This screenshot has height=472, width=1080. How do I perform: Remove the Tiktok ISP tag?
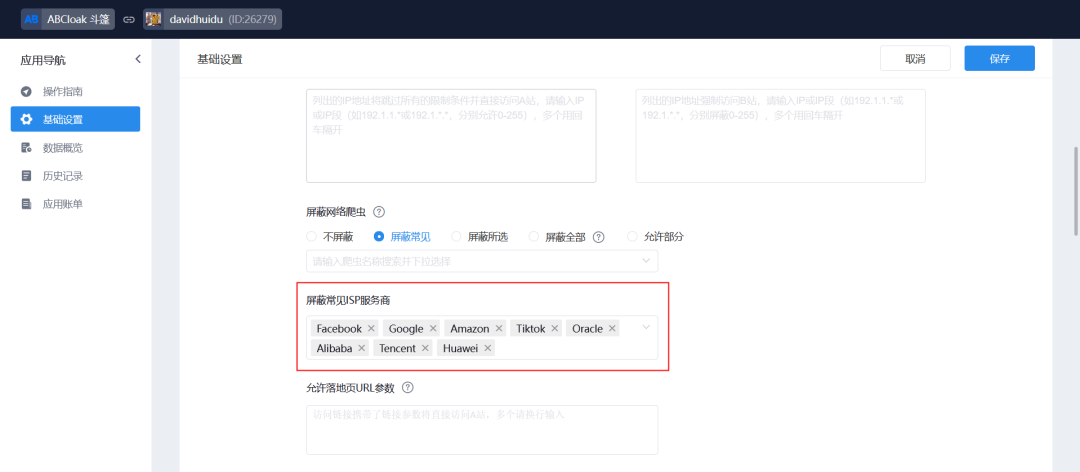click(x=555, y=329)
